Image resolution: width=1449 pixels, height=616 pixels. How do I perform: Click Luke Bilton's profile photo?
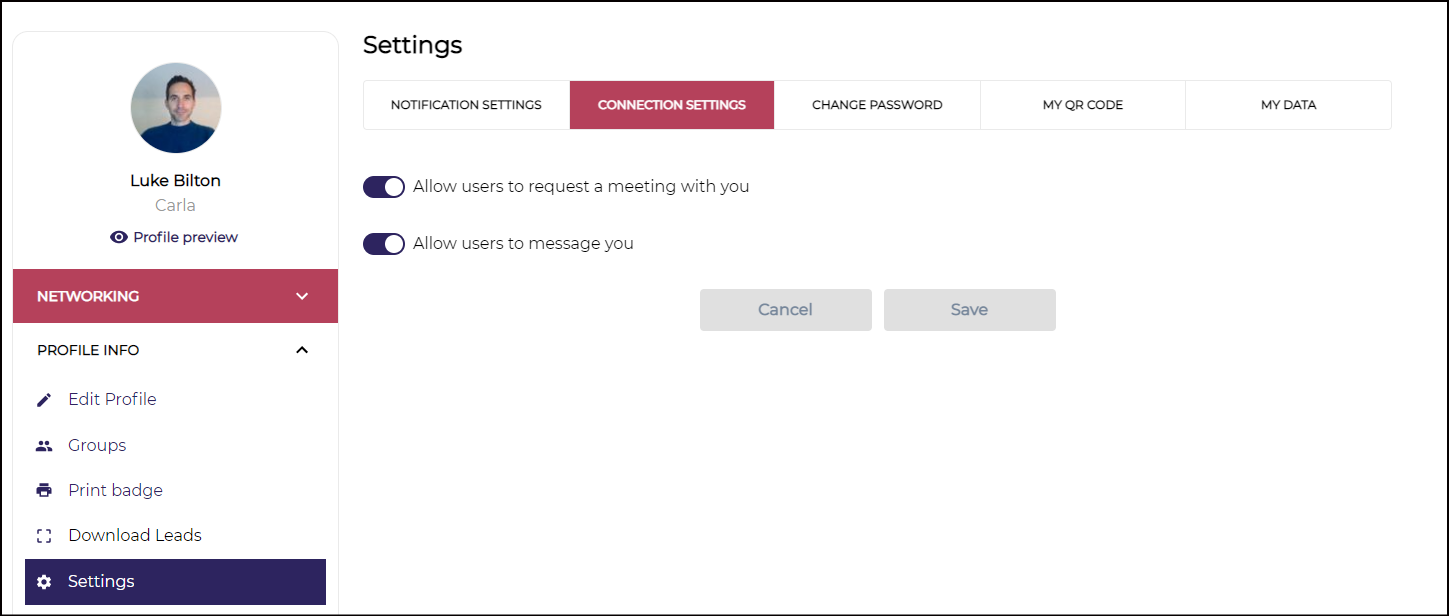click(176, 108)
